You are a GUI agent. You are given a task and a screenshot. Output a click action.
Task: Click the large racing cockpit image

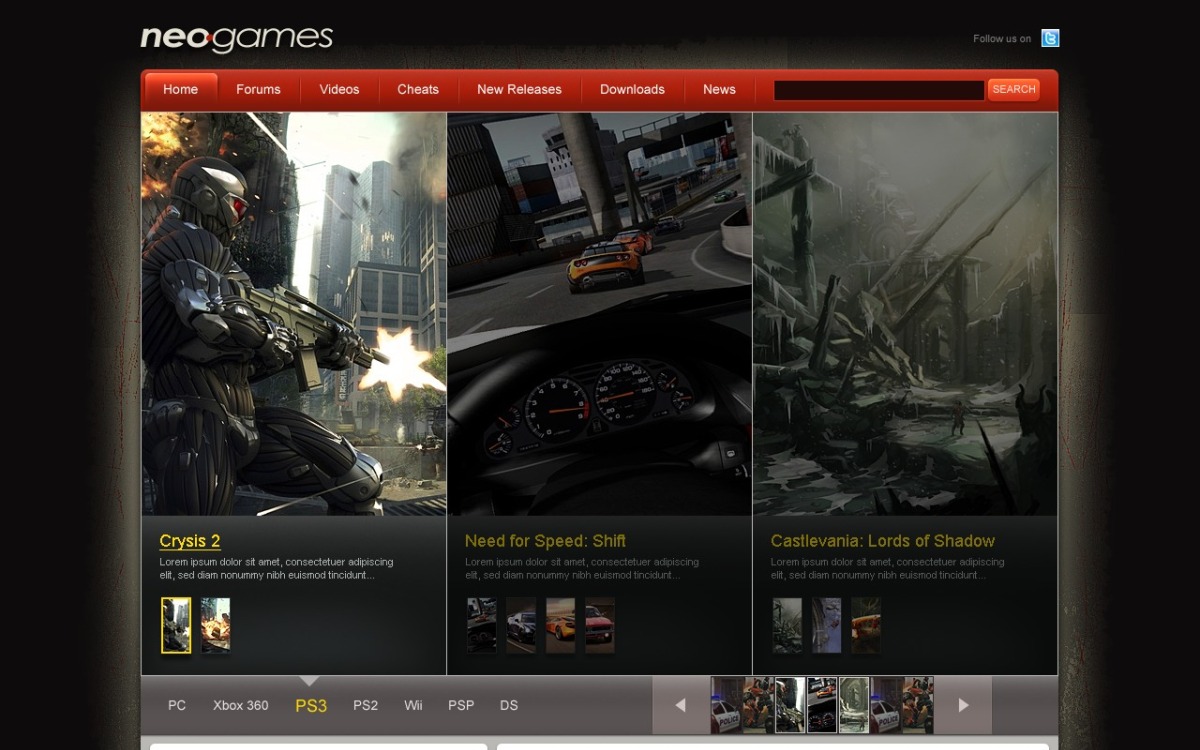600,314
